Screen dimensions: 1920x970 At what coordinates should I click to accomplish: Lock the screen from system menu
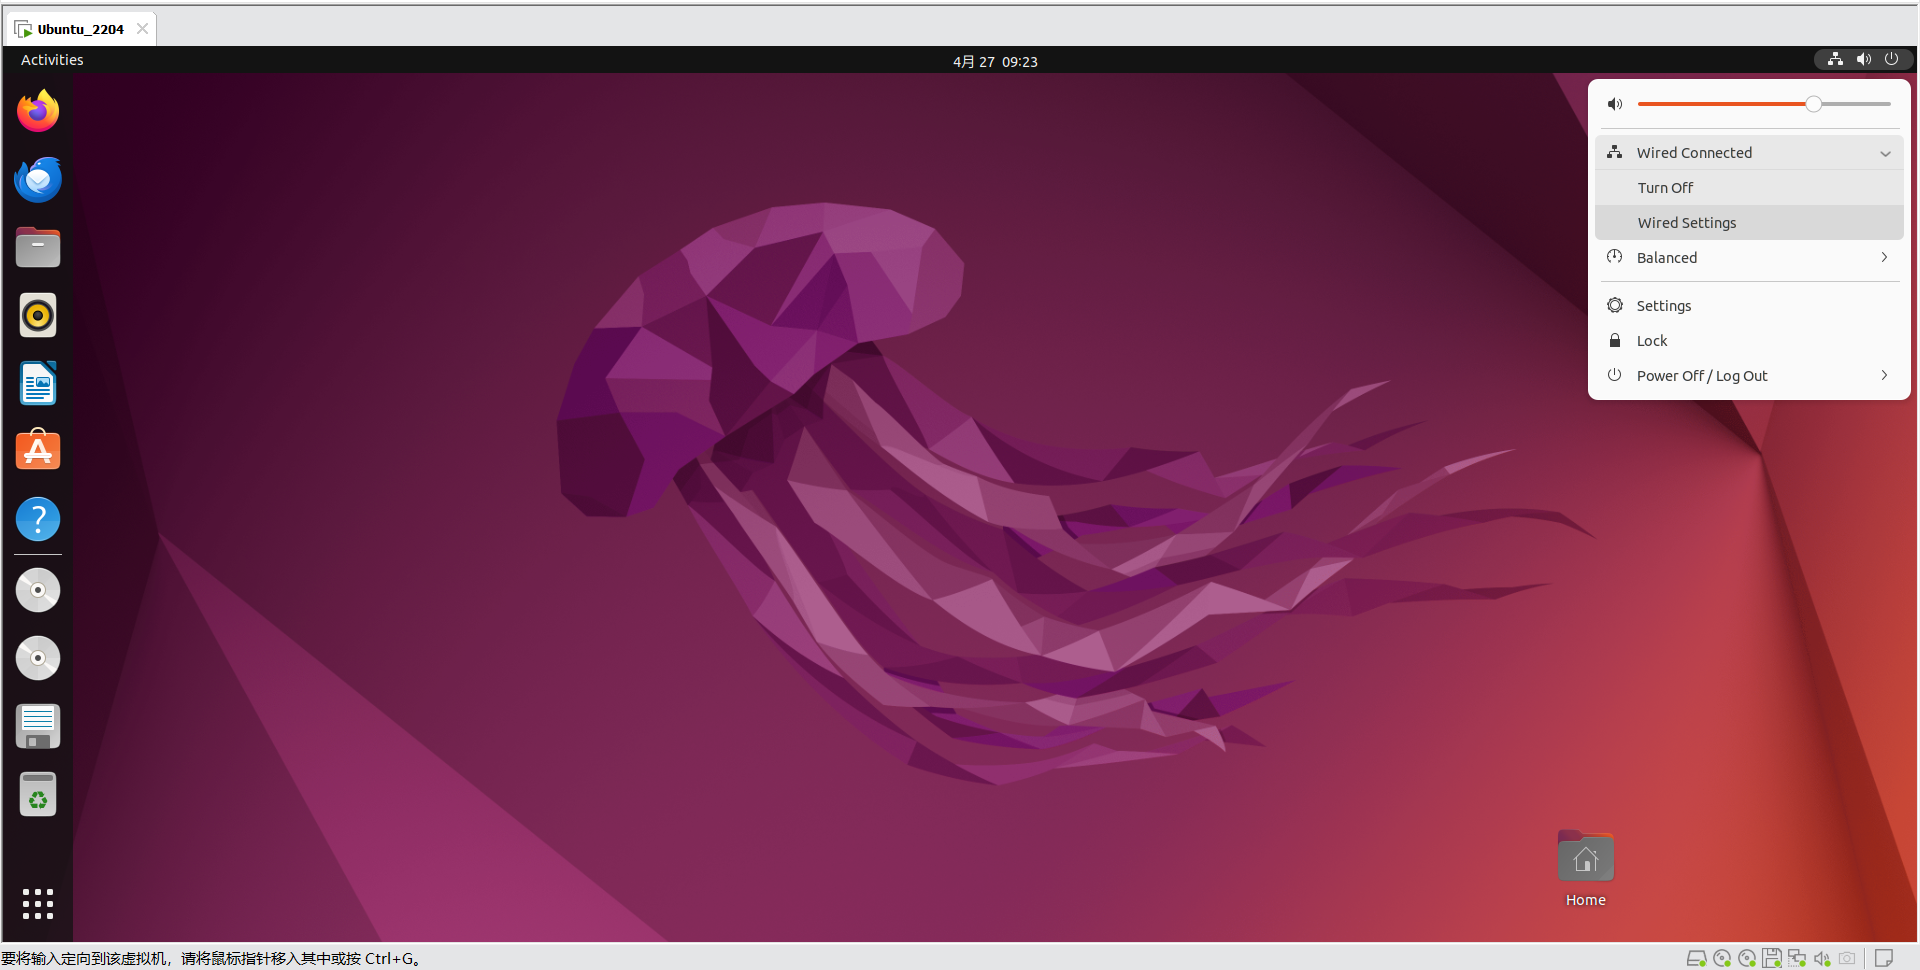pos(1749,341)
